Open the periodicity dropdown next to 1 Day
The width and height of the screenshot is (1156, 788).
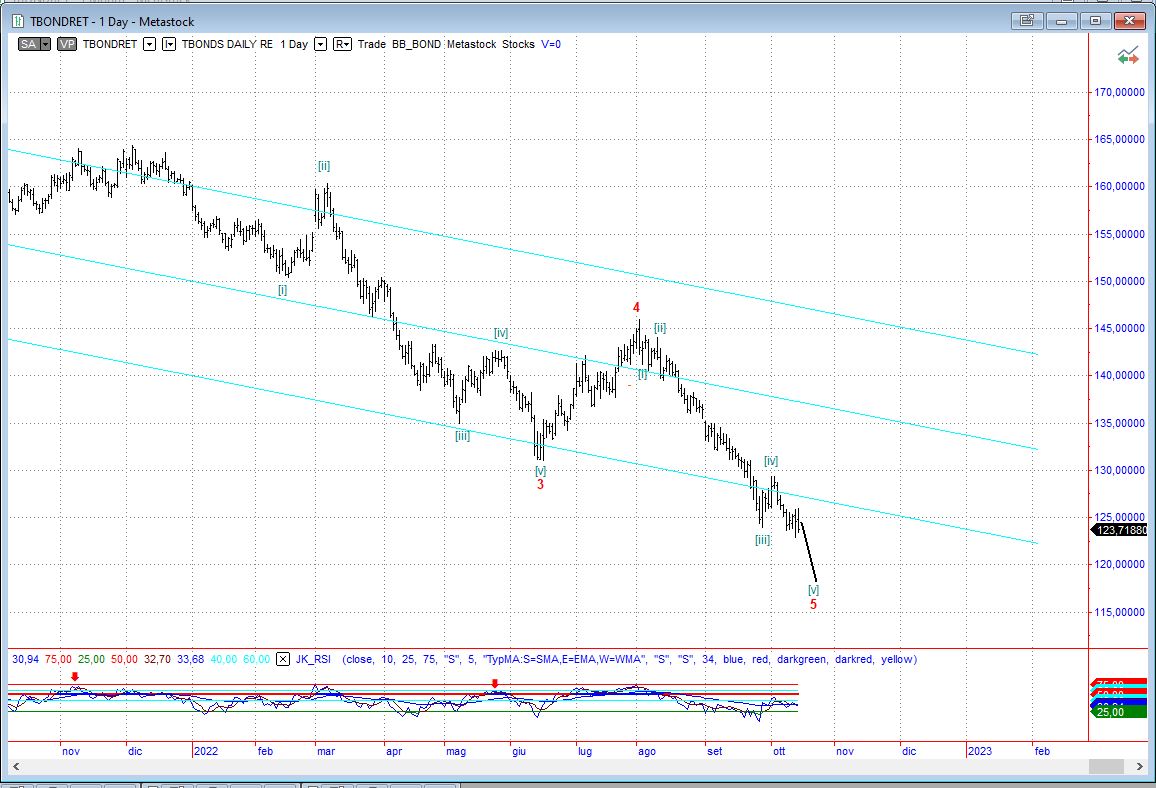tap(321, 44)
